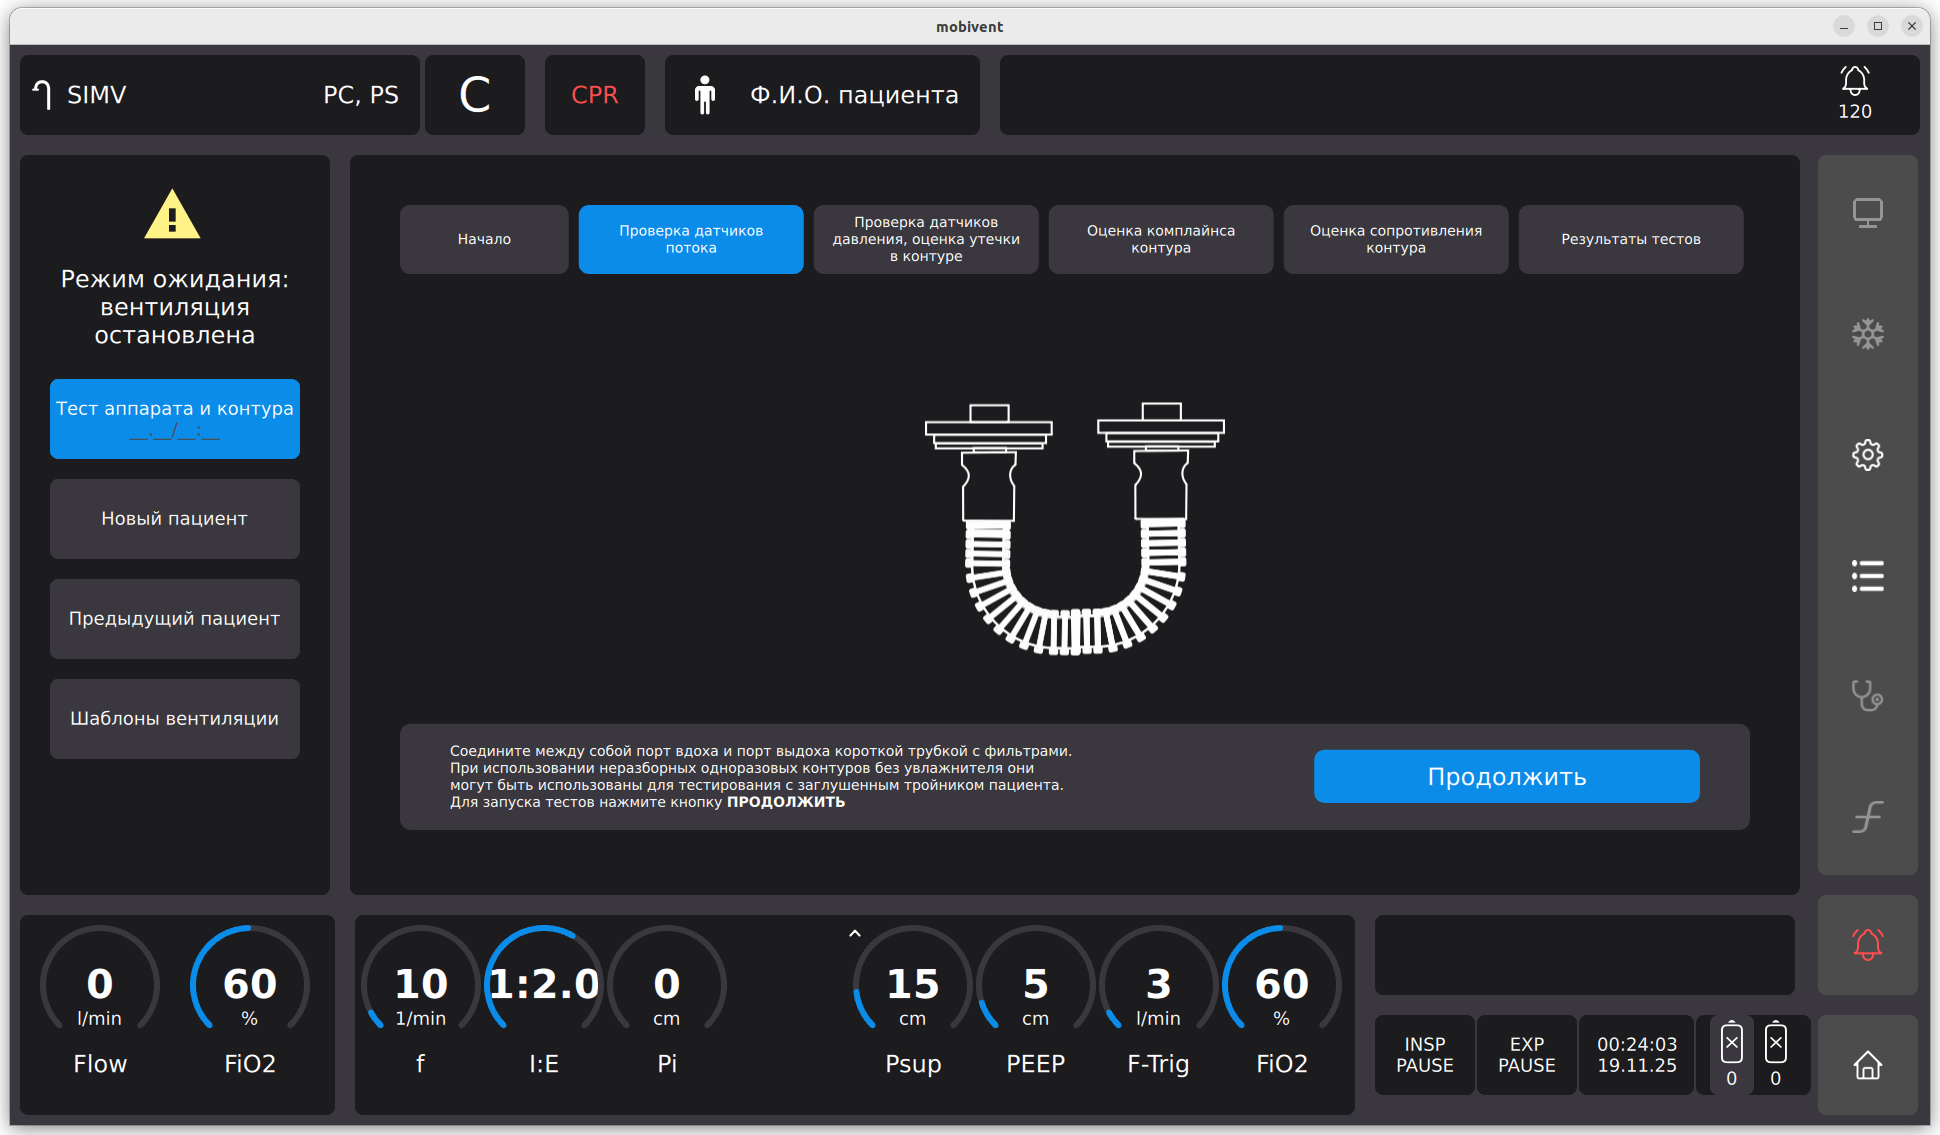Screen dimensions: 1940x1135
Task: Open Проверка датчиков давления tab
Action: [926, 239]
